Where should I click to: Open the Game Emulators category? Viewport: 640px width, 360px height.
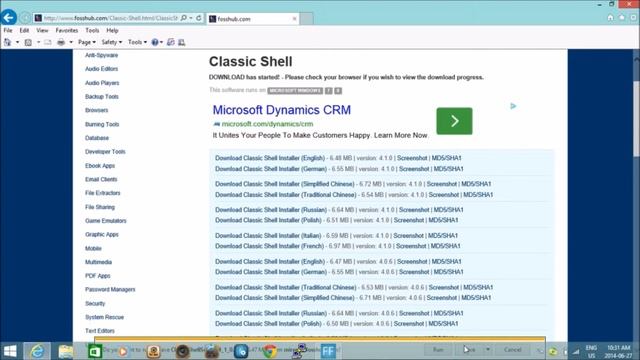coord(106,221)
